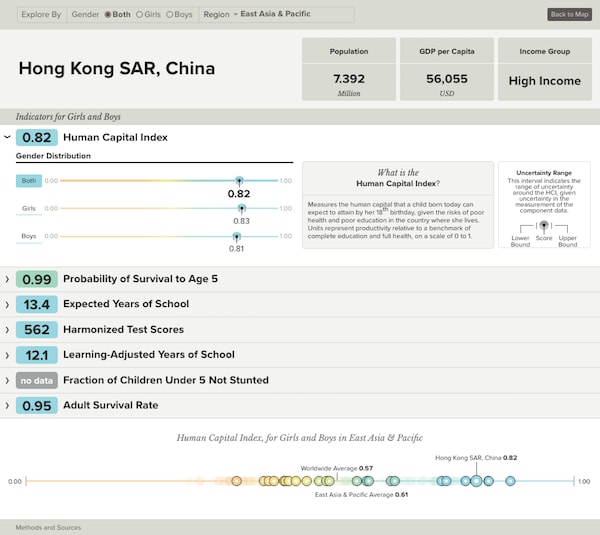Select the Girls gender radio button
The width and height of the screenshot is (600, 535).
coord(139,15)
